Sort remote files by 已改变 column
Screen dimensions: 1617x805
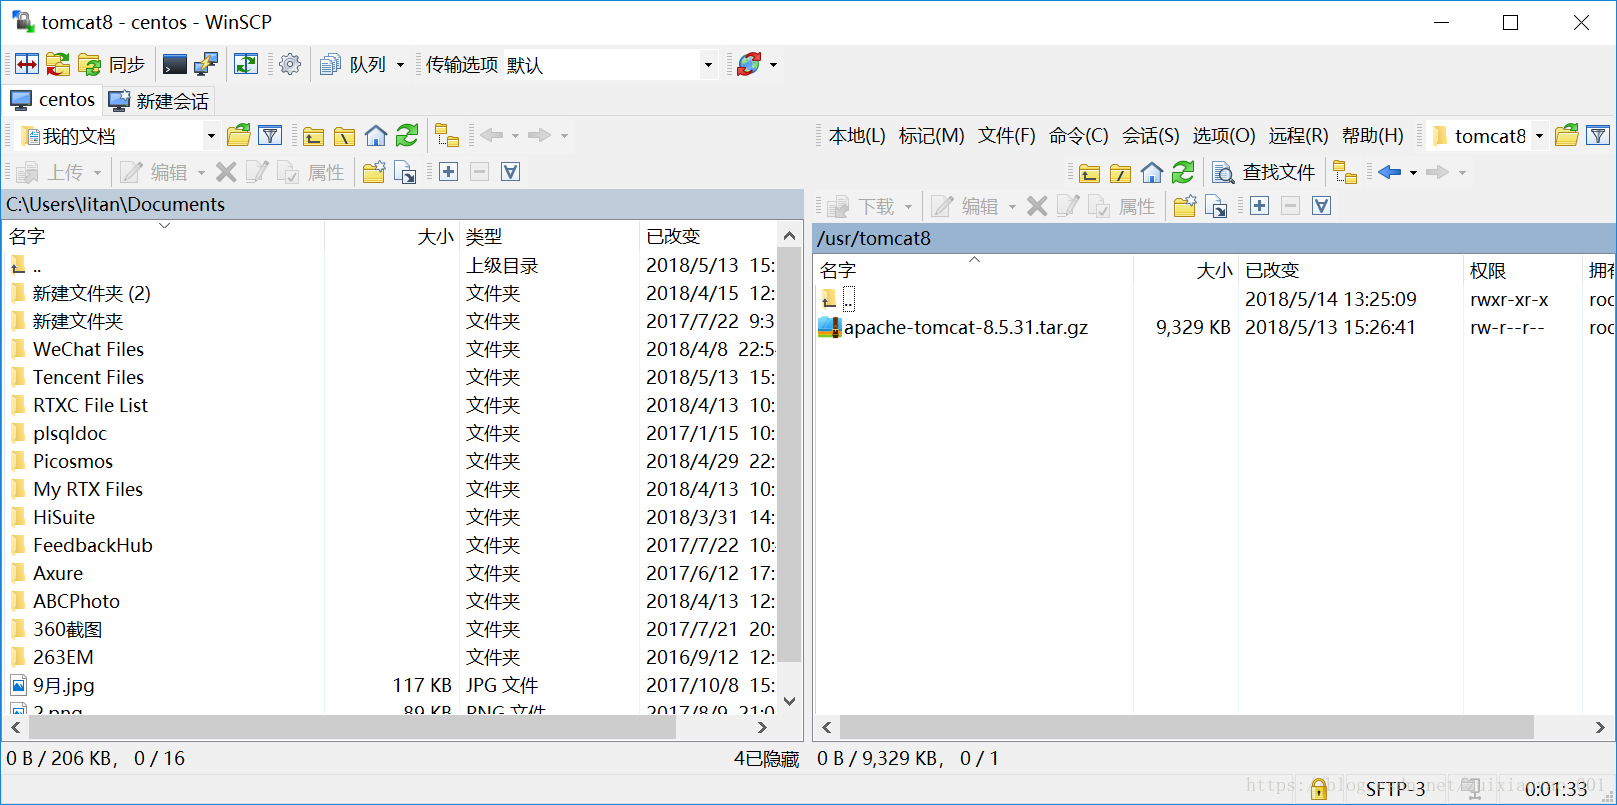click(x=1351, y=270)
